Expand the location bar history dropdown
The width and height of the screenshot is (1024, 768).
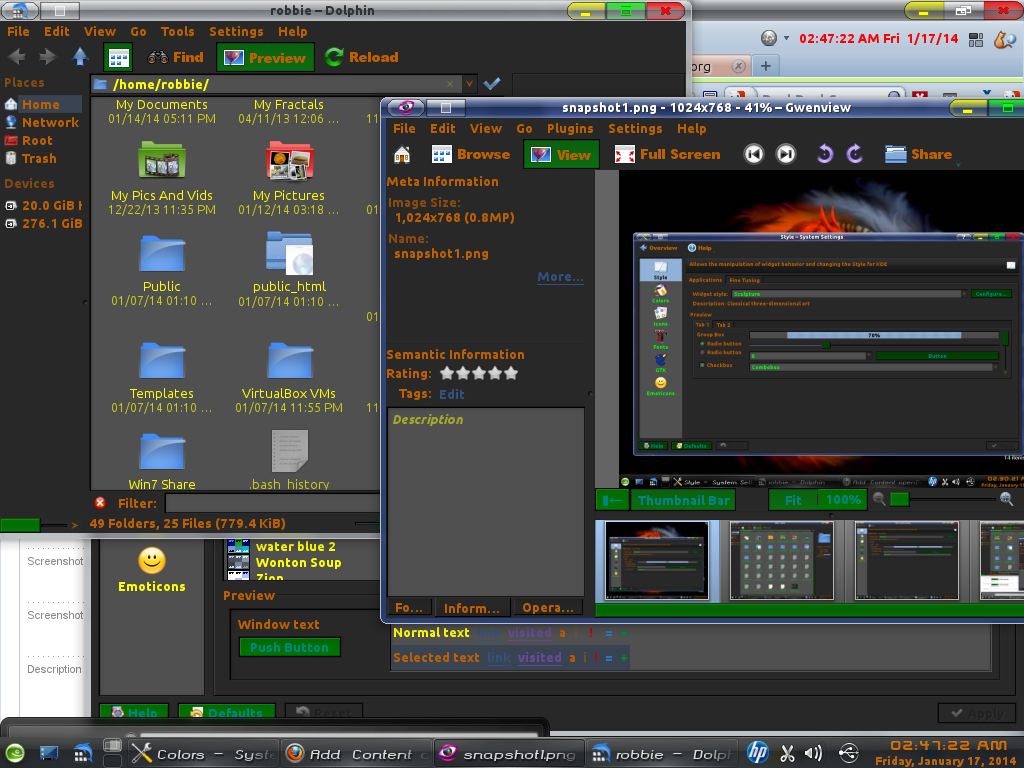469,84
